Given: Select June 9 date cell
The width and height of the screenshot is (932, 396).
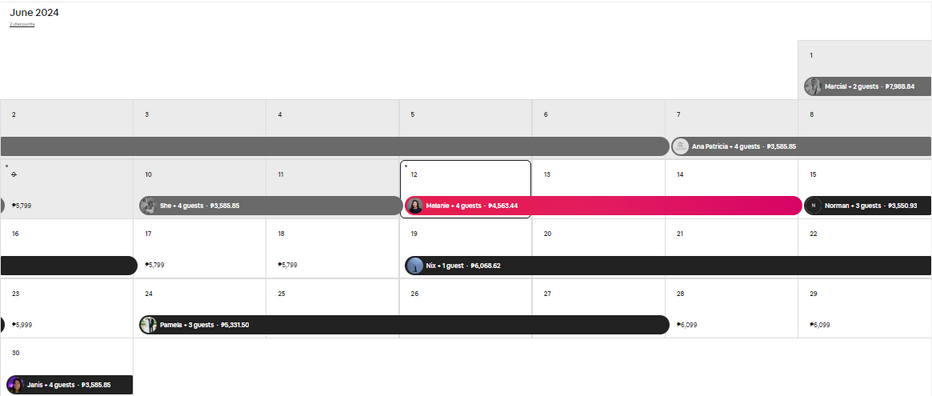Looking at the screenshot, I should [67, 189].
